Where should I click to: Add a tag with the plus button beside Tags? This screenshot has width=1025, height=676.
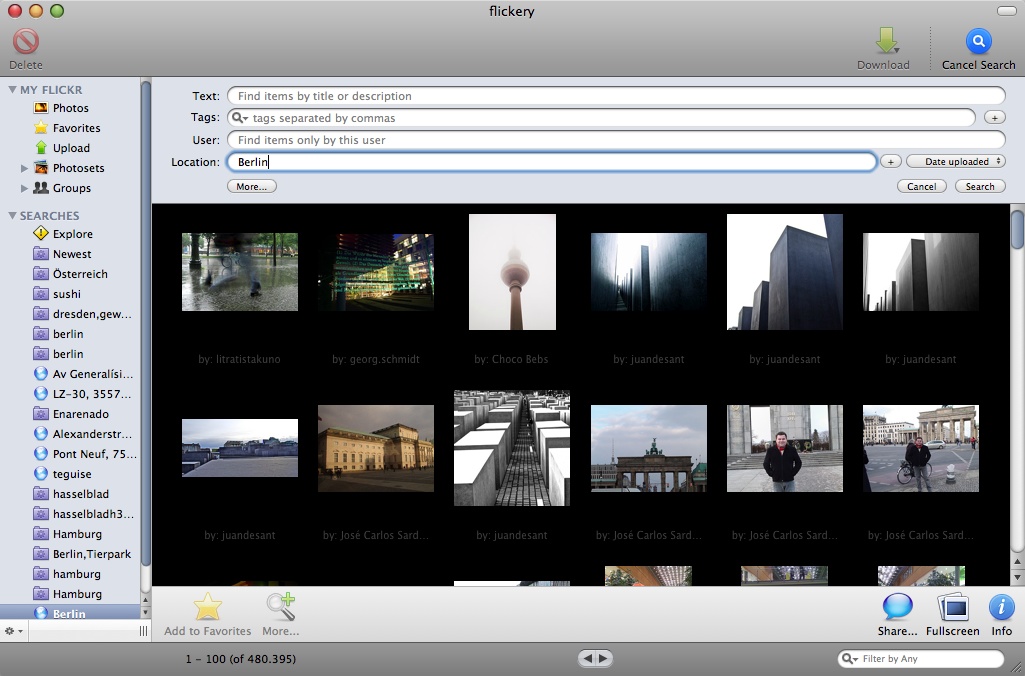click(x=994, y=117)
